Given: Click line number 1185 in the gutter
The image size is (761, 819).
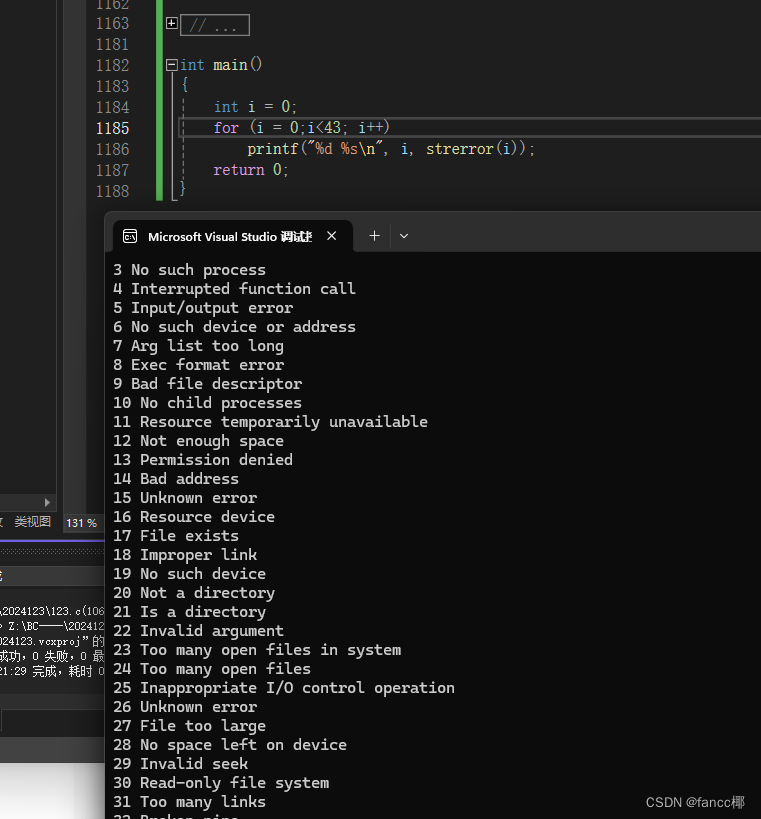Looking at the screenshot, I should pyautogui.click(x=112, y=128).
